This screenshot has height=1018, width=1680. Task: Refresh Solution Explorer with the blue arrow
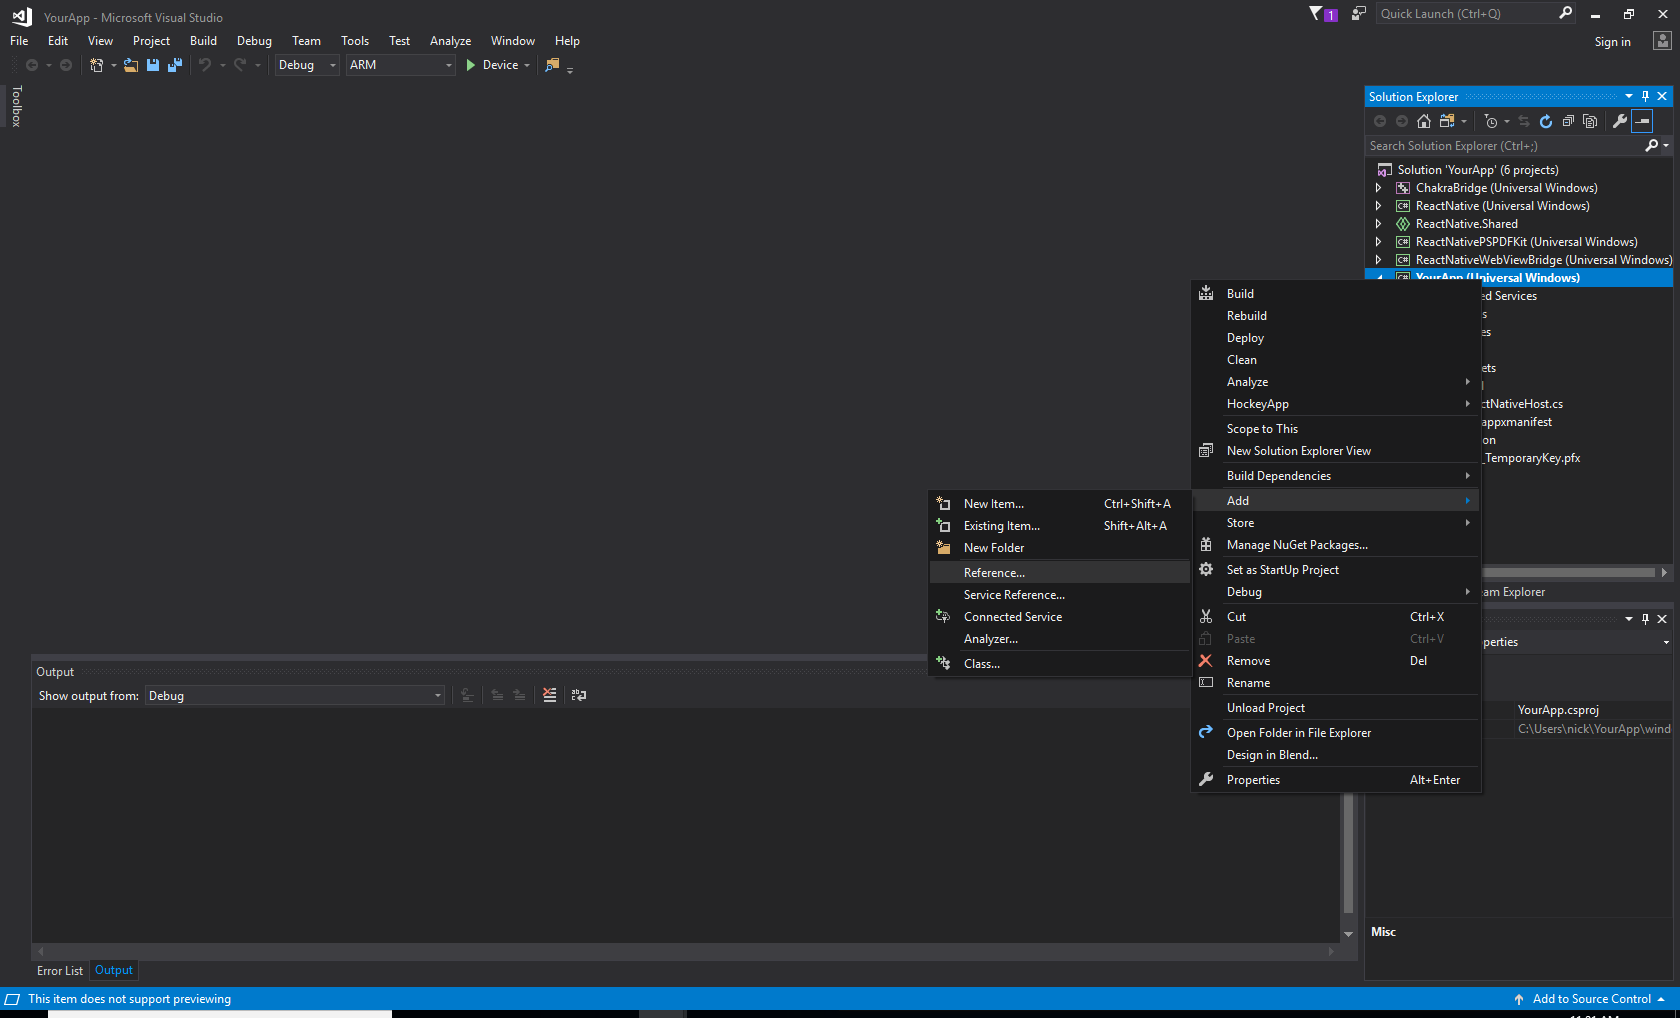(x=1546, y=121)
